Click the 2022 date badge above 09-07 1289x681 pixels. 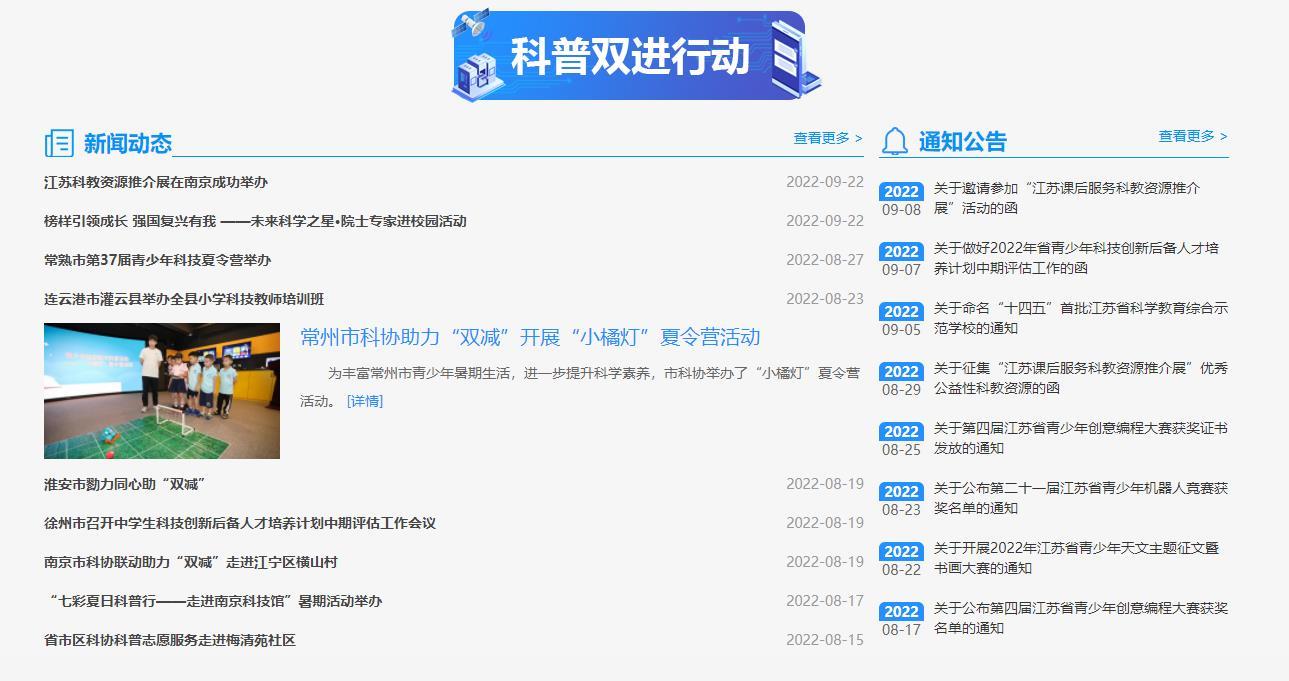pos(901,251)
